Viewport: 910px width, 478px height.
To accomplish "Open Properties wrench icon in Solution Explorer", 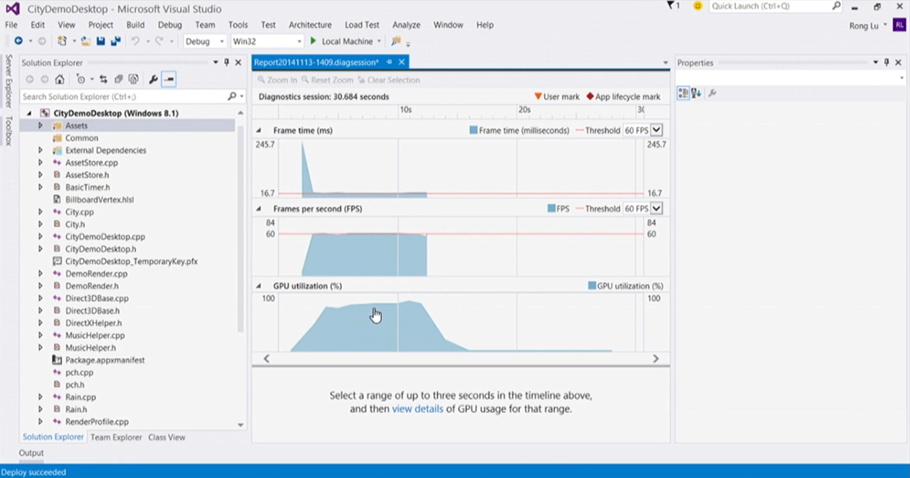I will coord(153,79).
